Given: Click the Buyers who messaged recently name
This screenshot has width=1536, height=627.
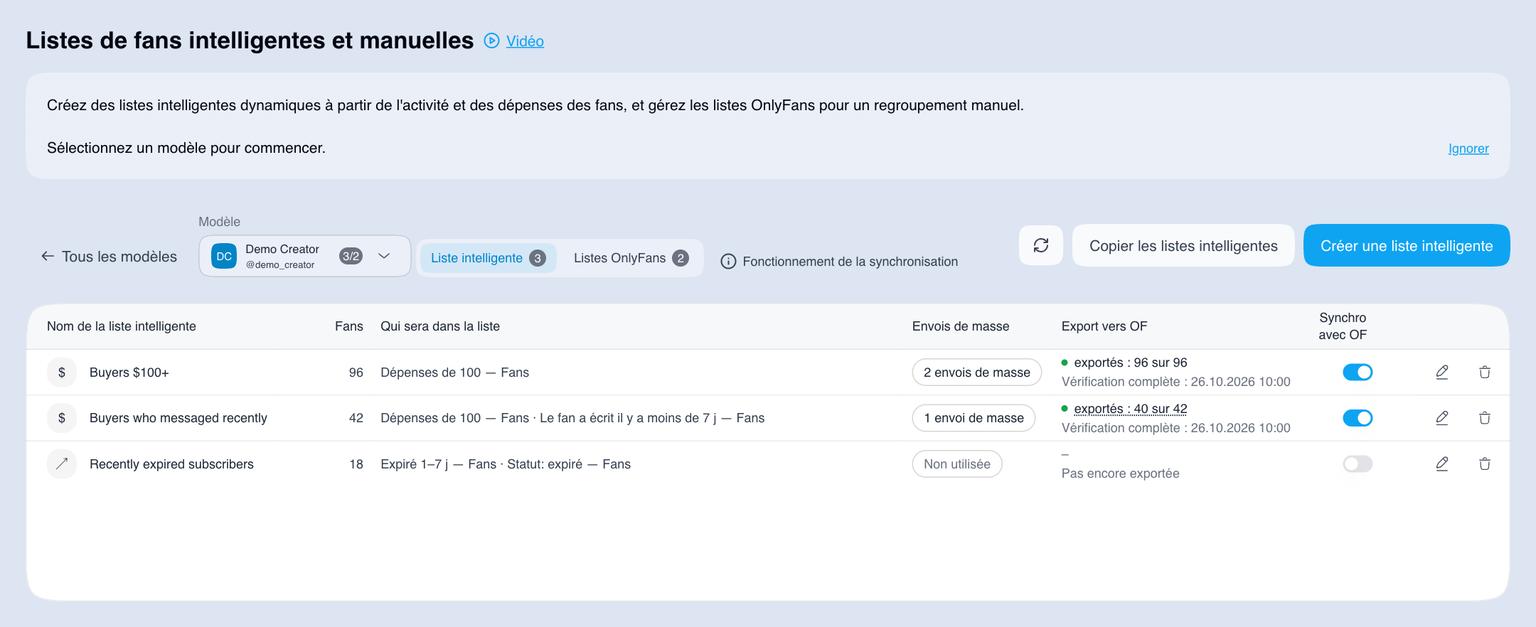Looking at the screenshot, I should point(178,418).
